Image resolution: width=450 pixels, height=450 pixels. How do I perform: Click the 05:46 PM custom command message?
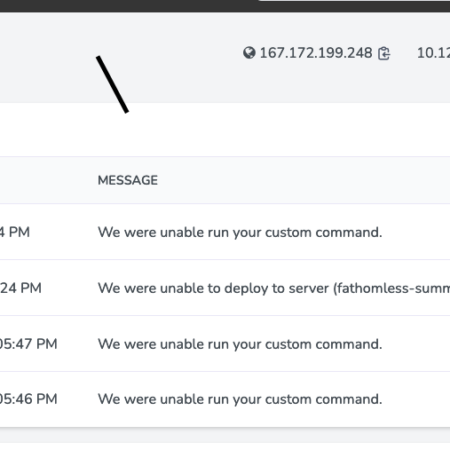240,399
